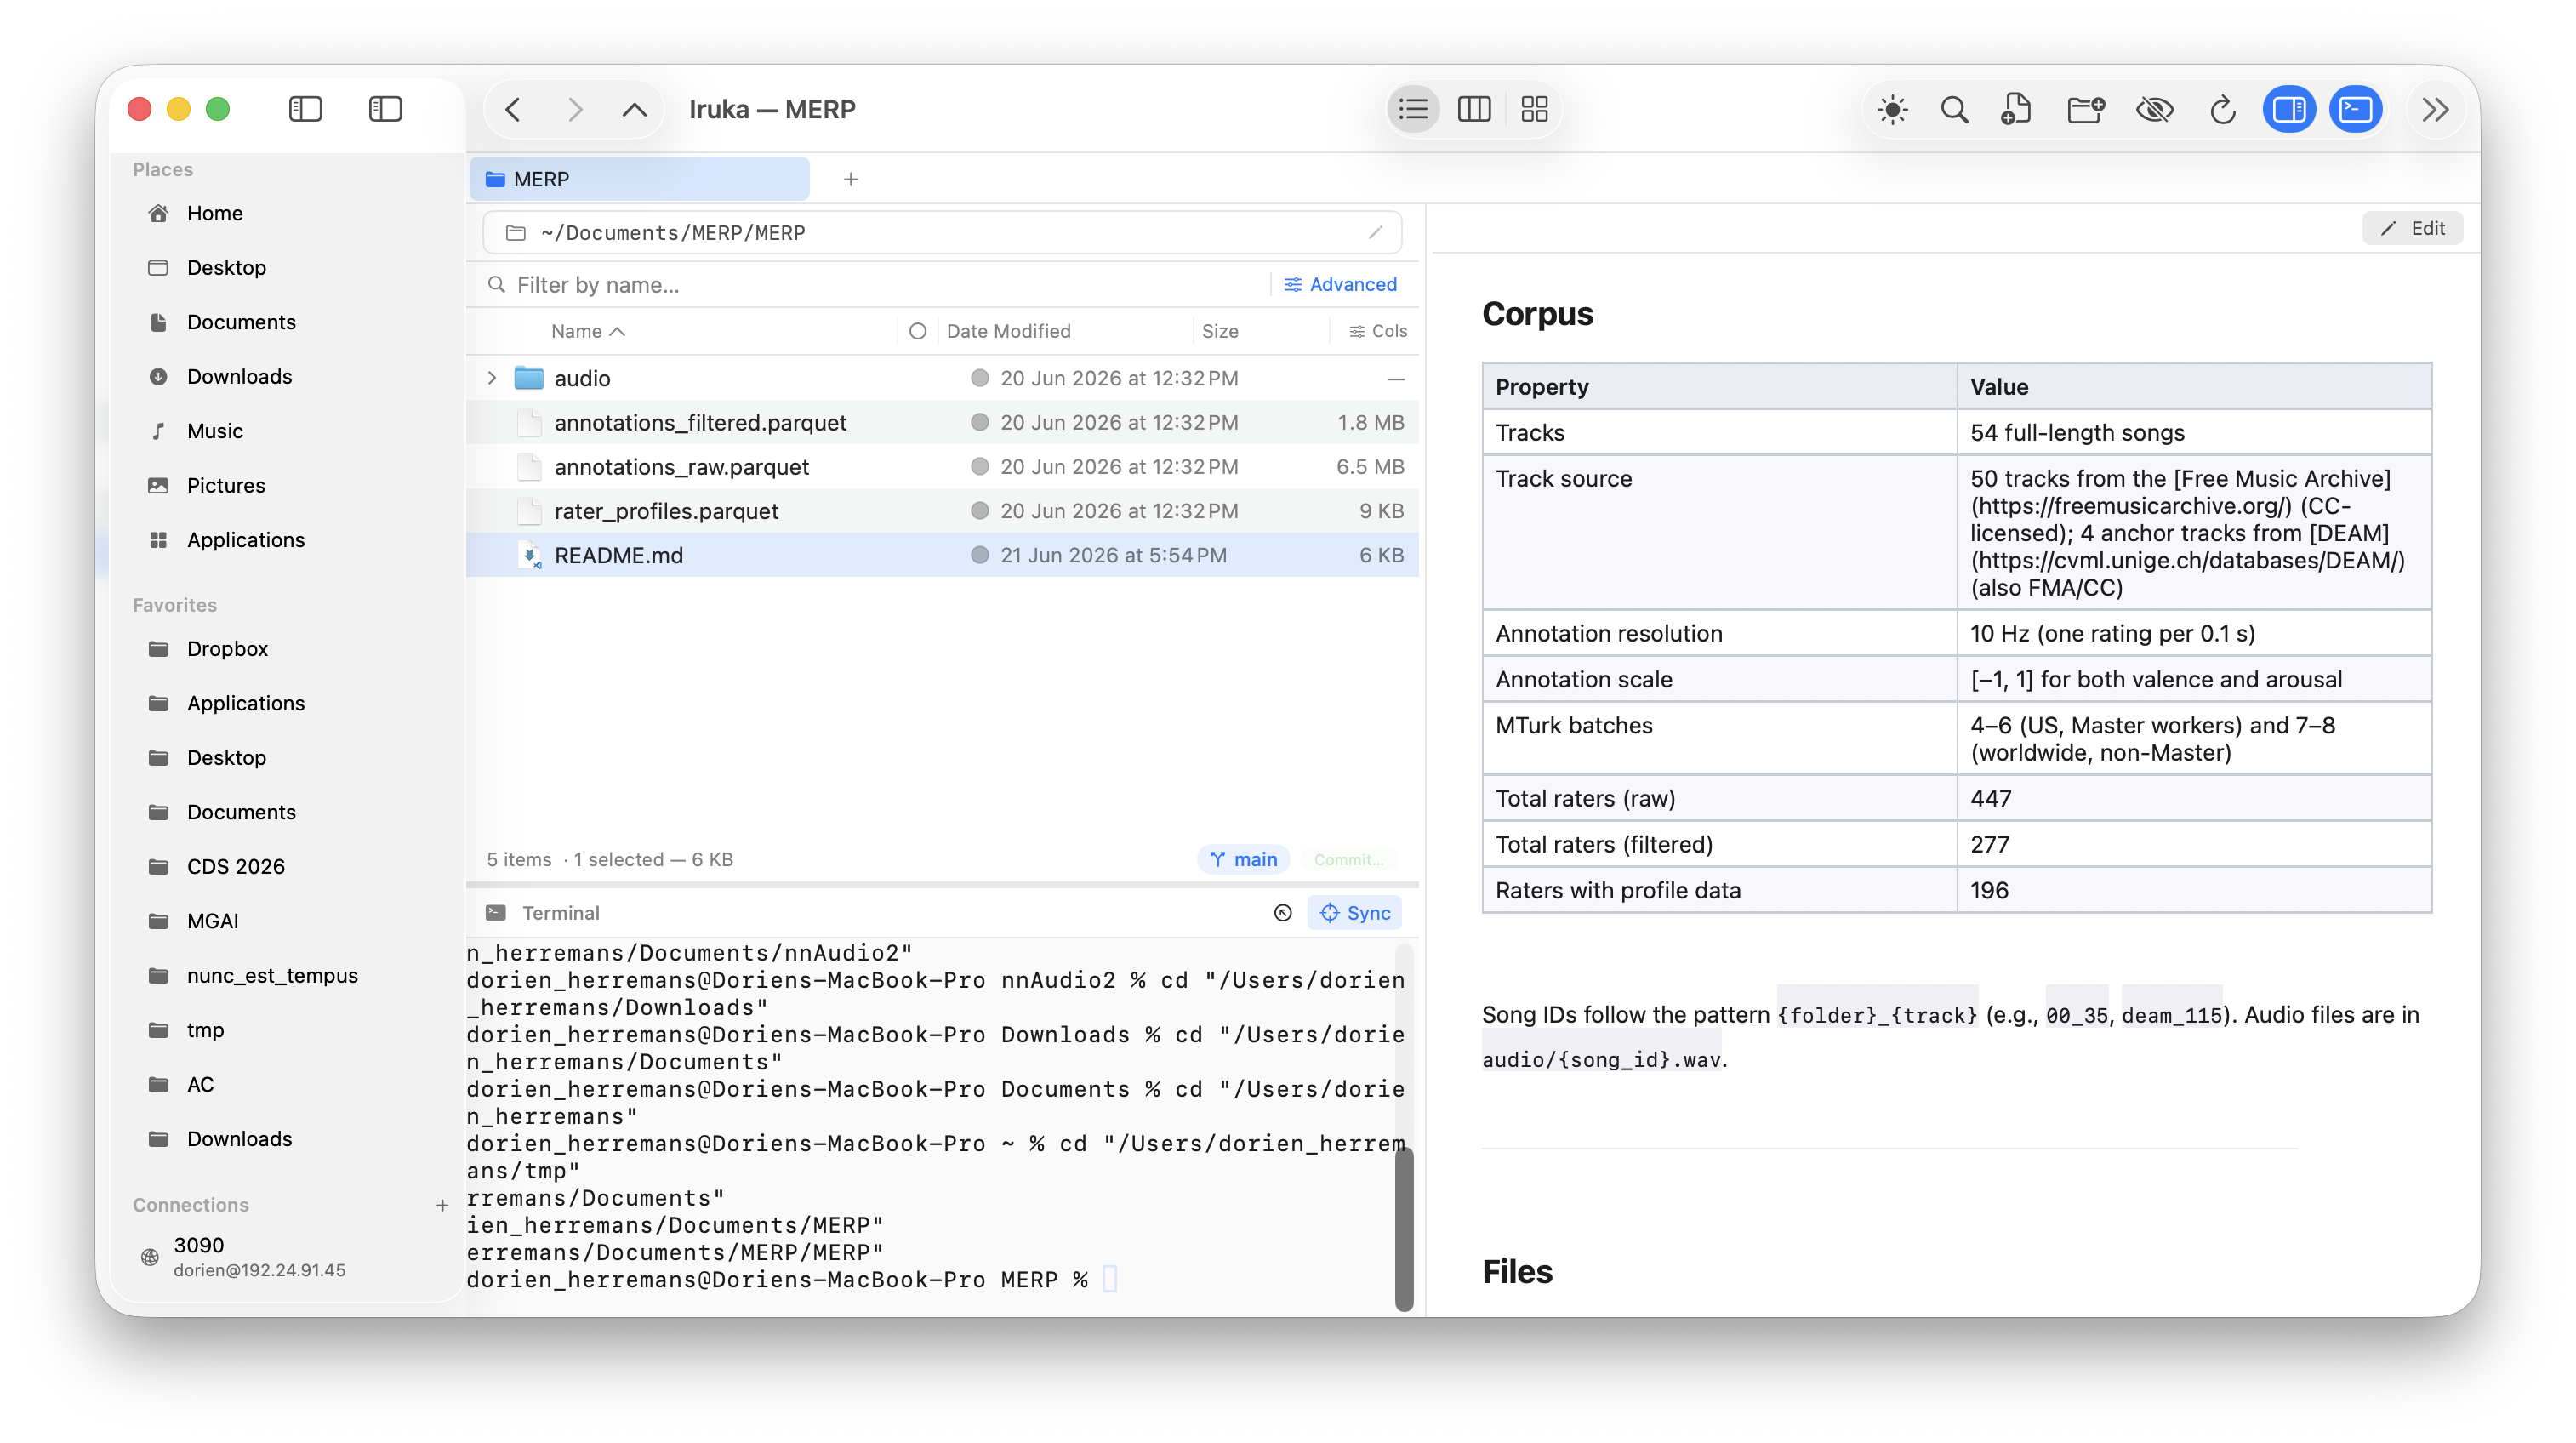Click the brightness/appearance sun icon

(1892, 109)
